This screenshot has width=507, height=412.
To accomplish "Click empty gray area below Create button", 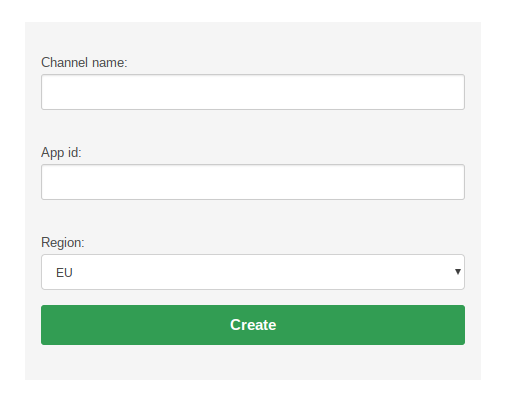I will tap(253, 363).
